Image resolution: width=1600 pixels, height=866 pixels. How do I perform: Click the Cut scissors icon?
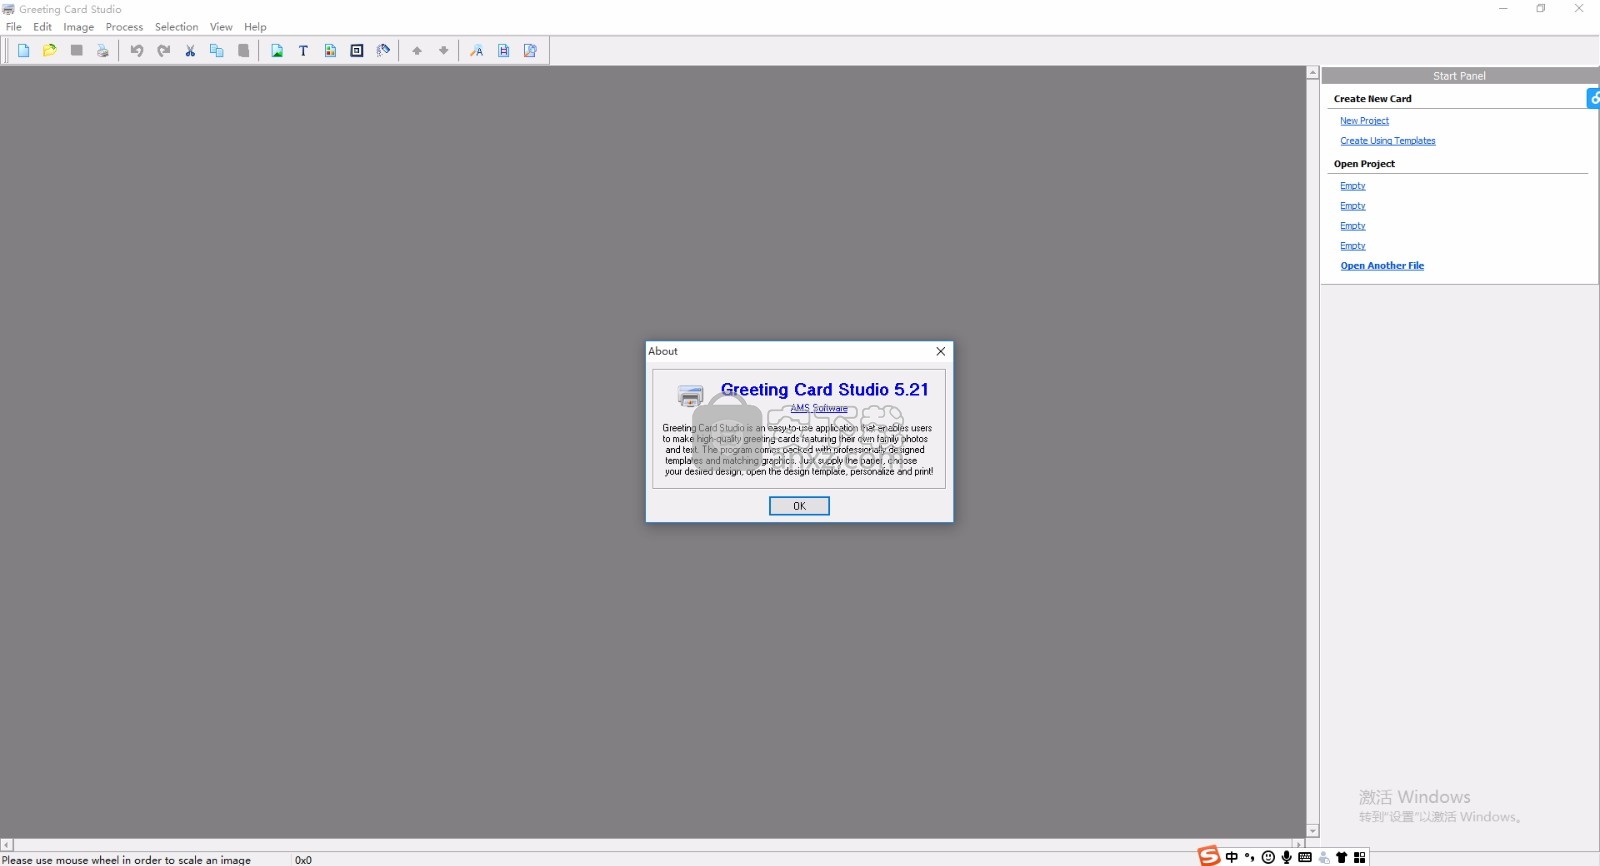(190, 51)
